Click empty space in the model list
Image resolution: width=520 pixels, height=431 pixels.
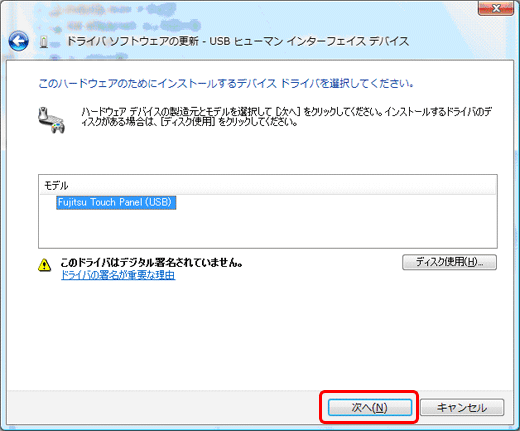coord(268,229)
